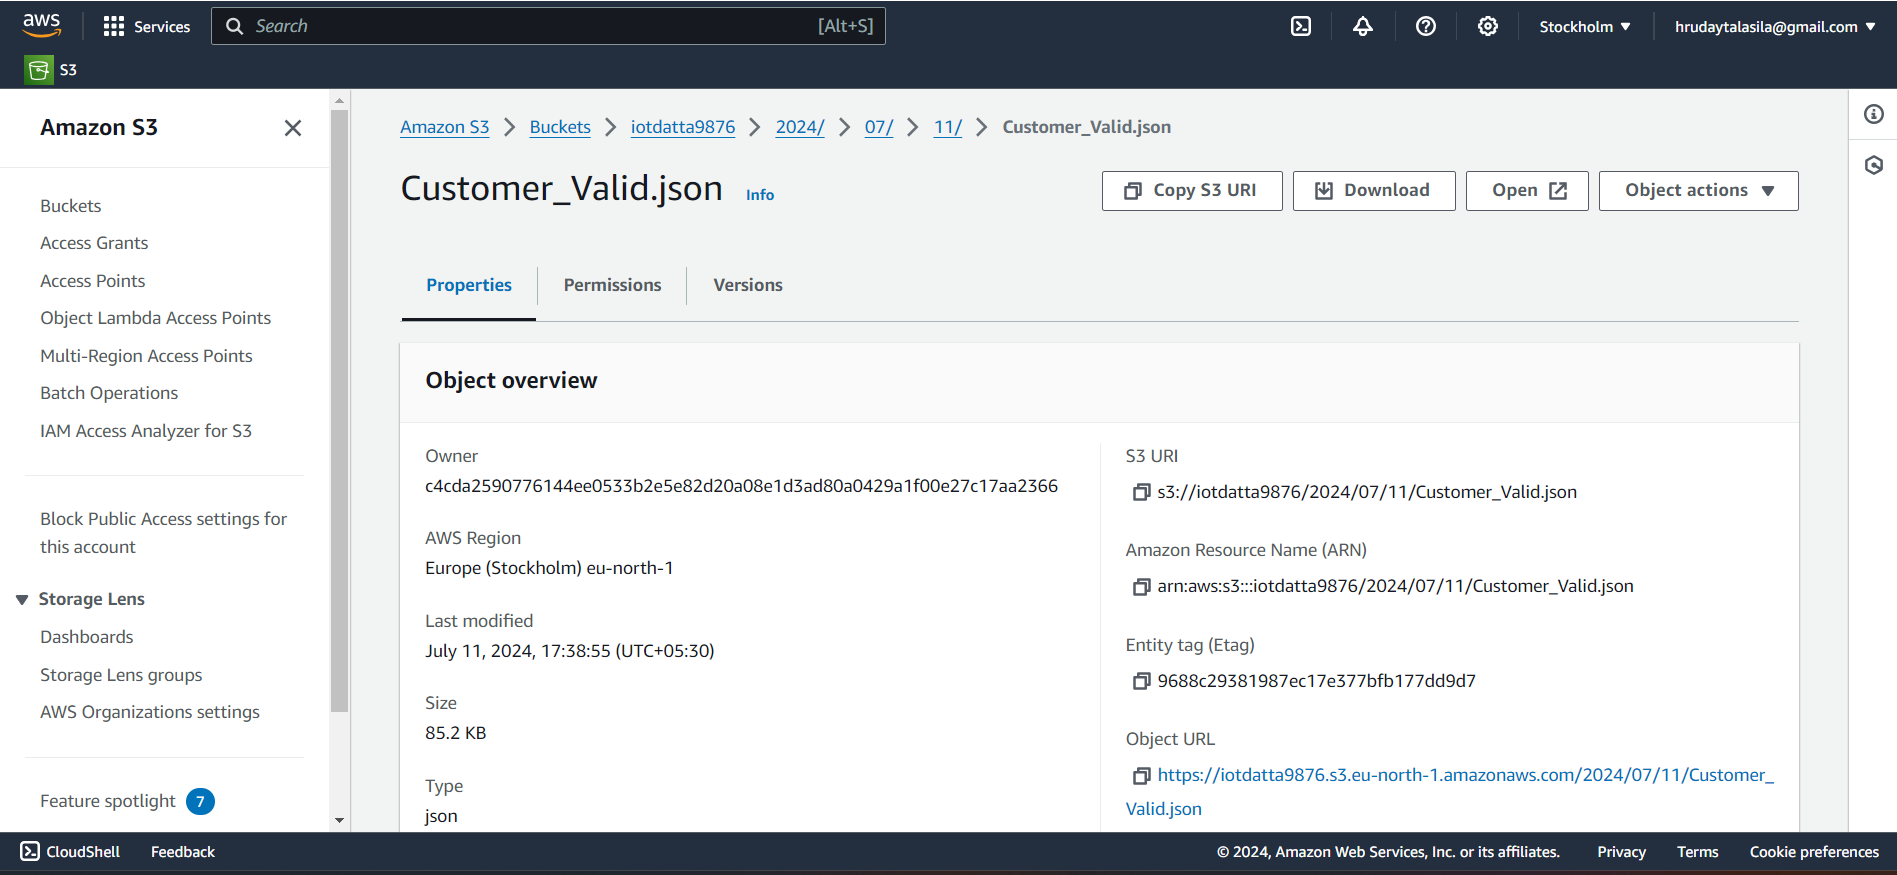Viewport: 1897px width, 875px height.
Task: Copy the ARN using its copy icon
Action: [1141, 587]
